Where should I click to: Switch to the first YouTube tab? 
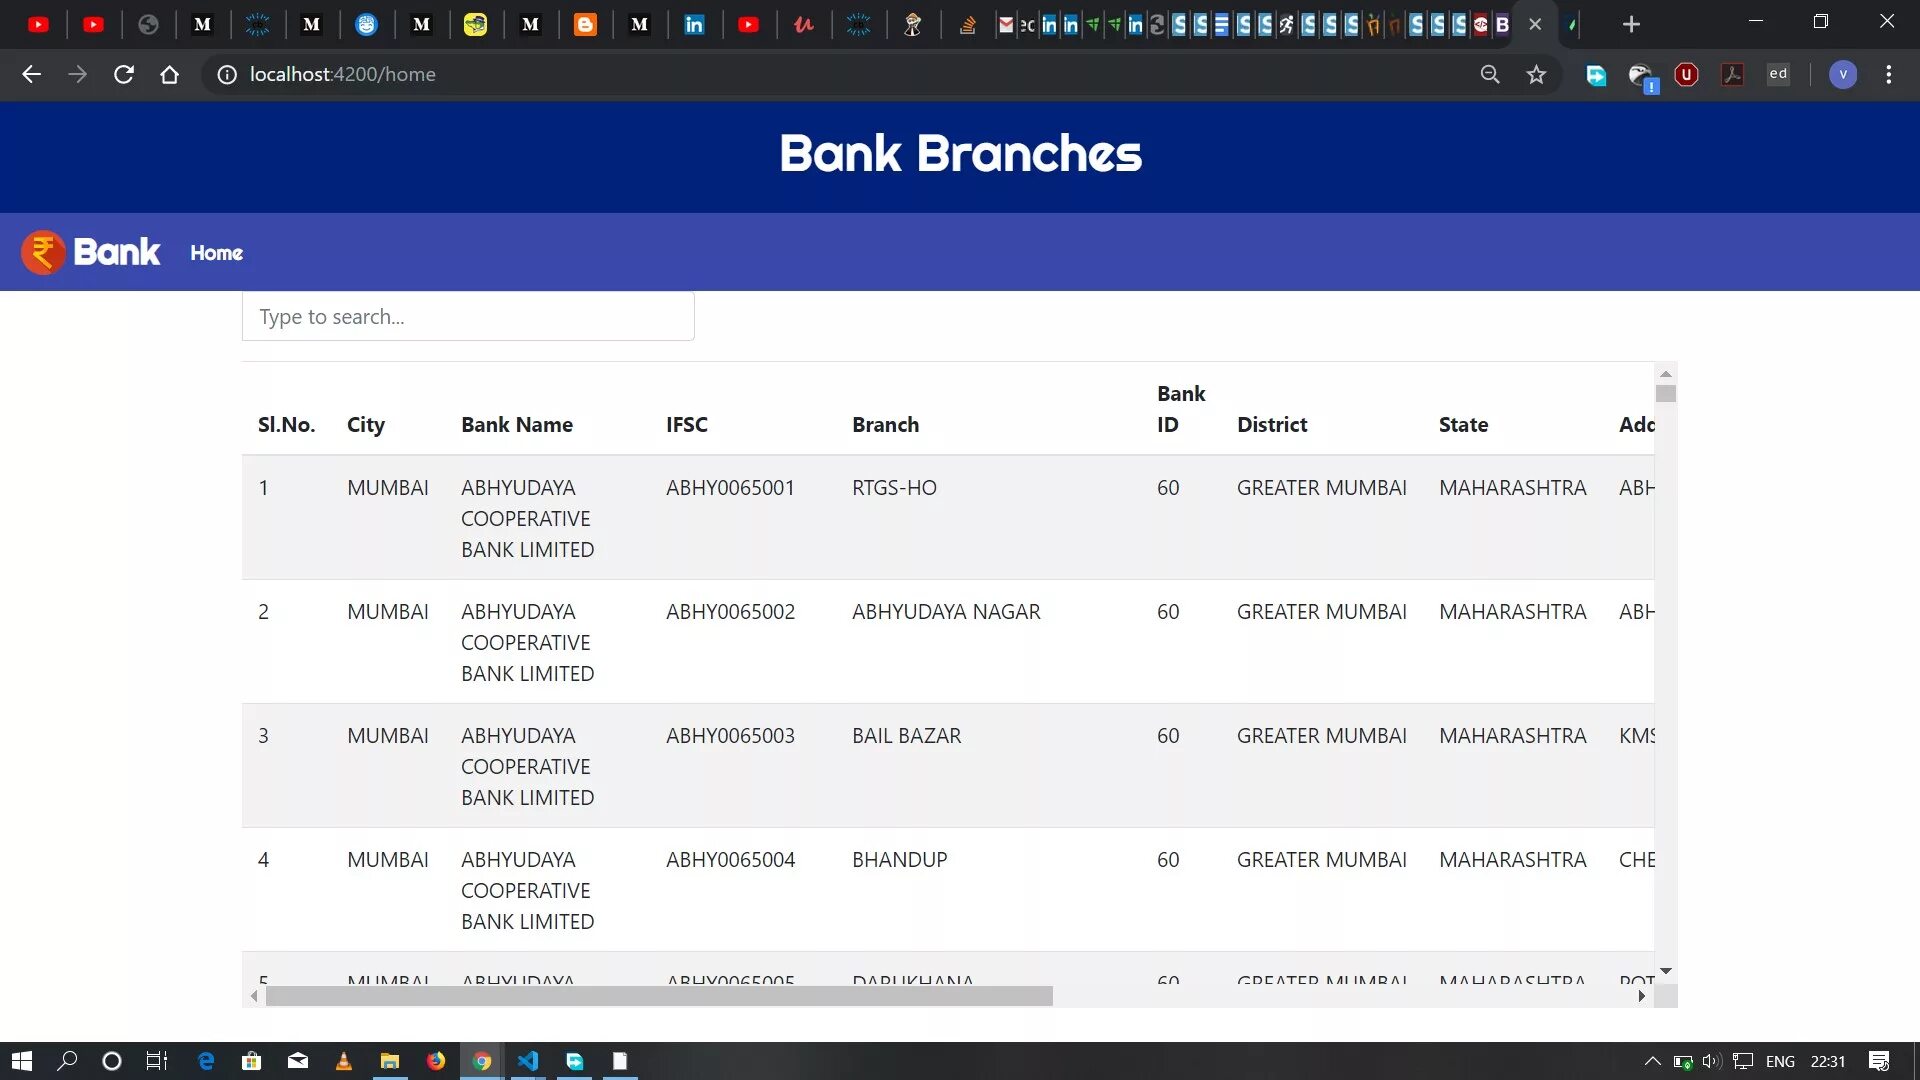[x=39, y=24]
